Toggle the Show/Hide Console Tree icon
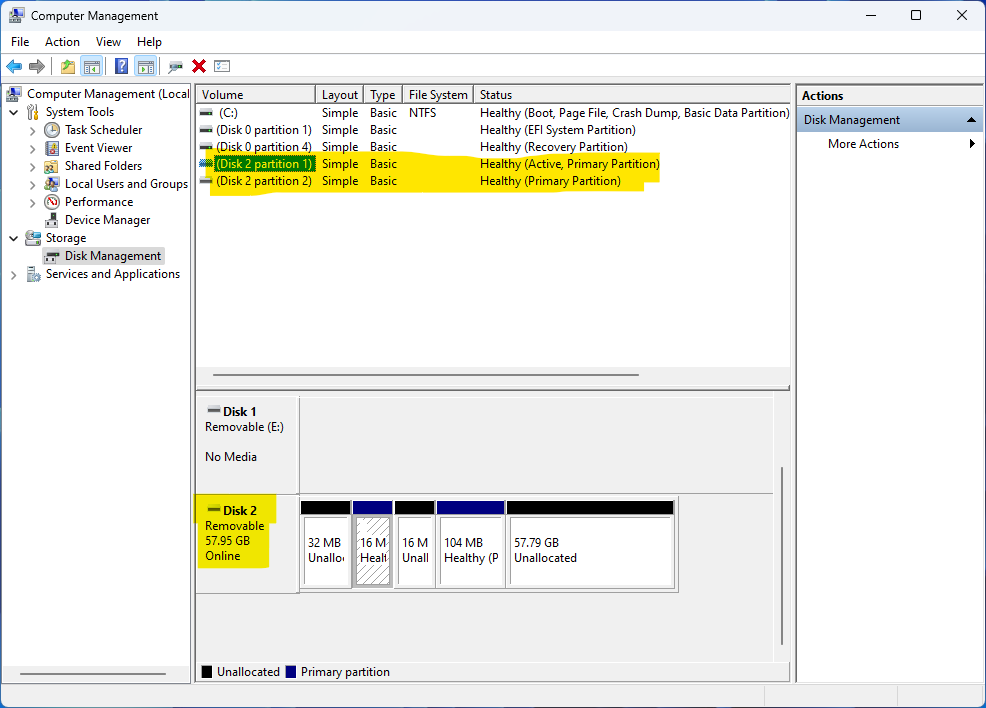 point(91,66)
